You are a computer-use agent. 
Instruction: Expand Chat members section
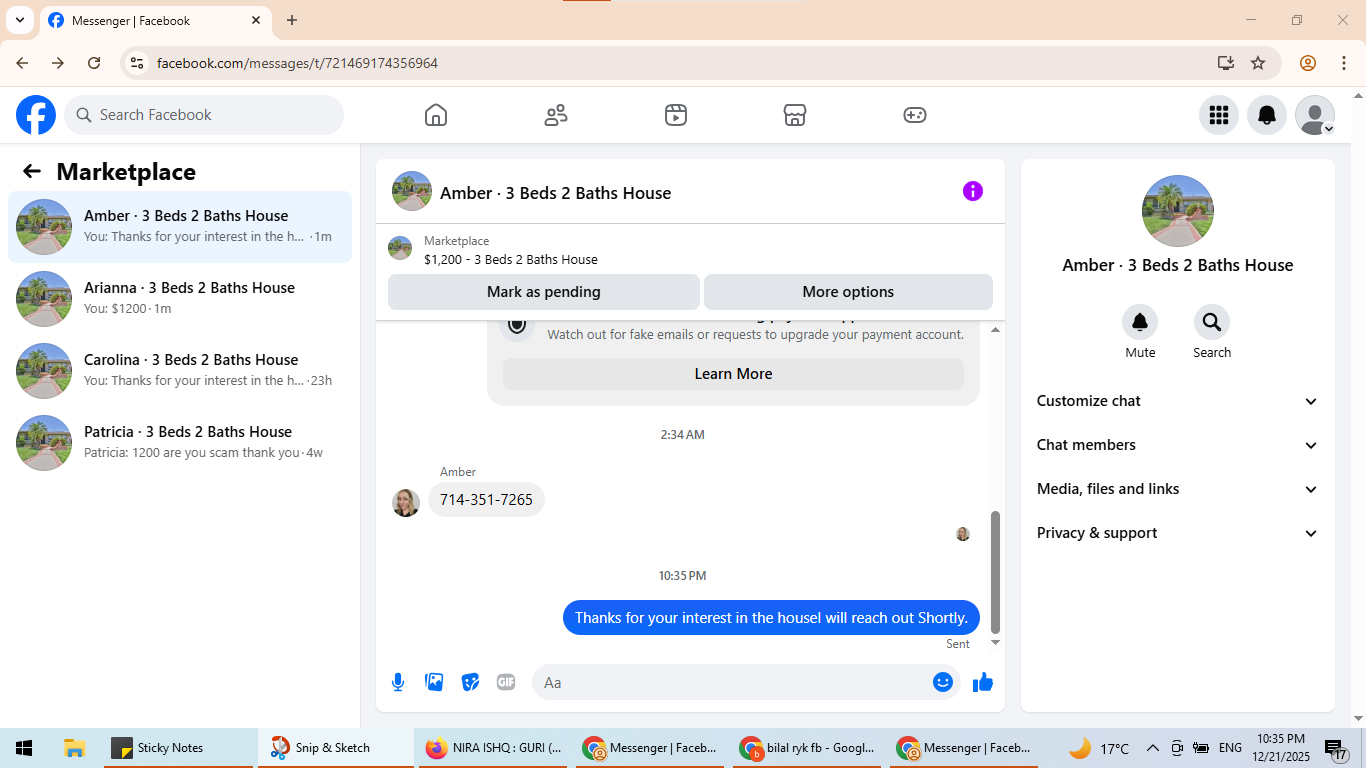[1178, 445]
